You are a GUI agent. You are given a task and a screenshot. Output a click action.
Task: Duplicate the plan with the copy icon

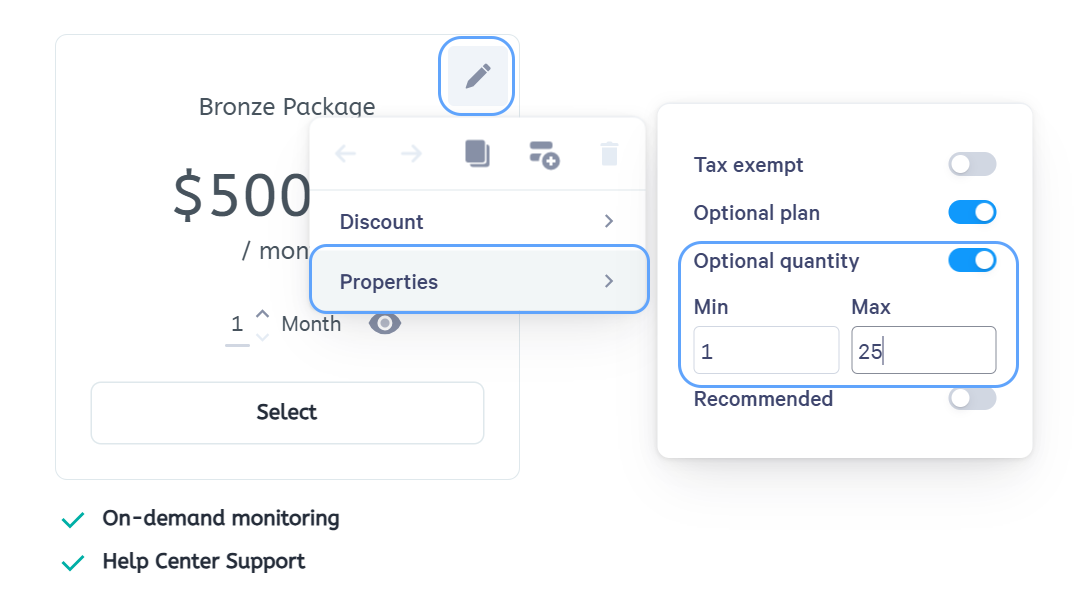click(477, 154)
